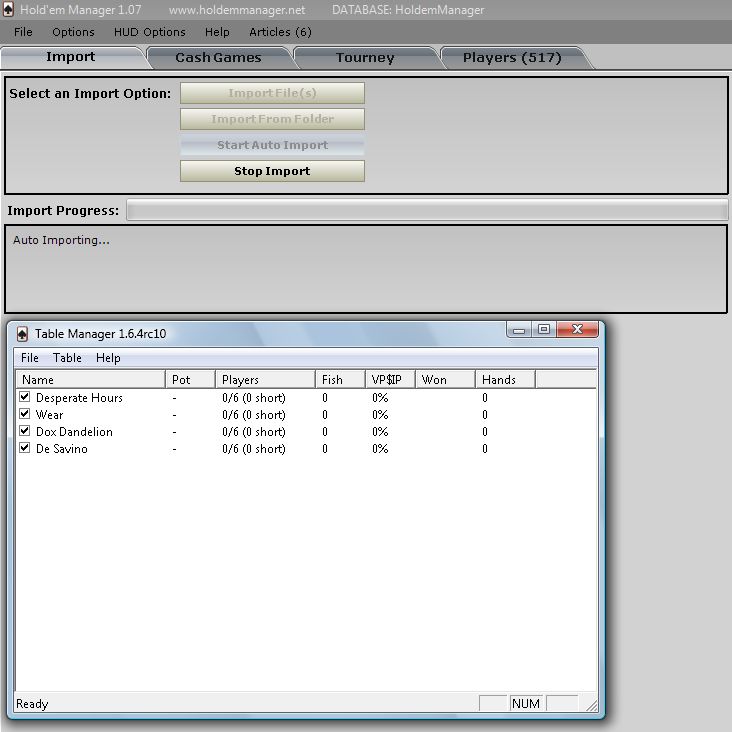Click the www.holdemmanager.net title text
Image resolution: width=732 pixels, height=732 pixels.
(237, 10)
